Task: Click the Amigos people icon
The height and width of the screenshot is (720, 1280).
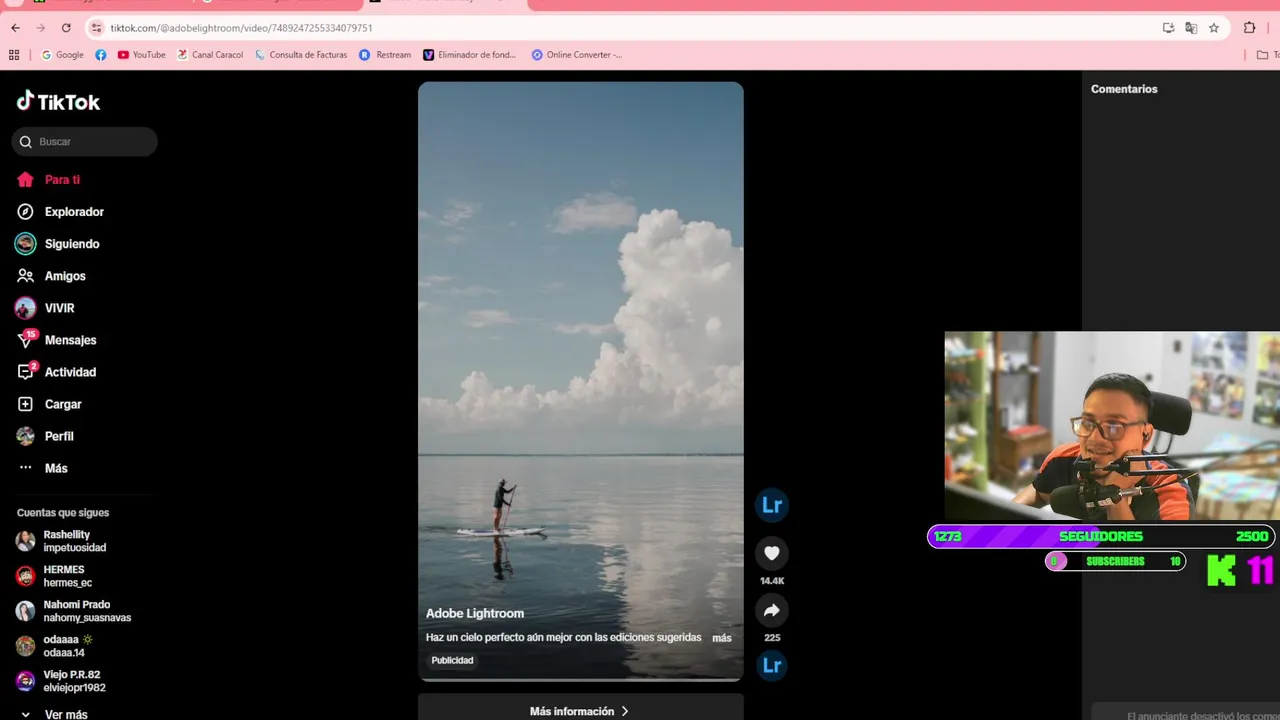Action: click(x=25, y=276)
